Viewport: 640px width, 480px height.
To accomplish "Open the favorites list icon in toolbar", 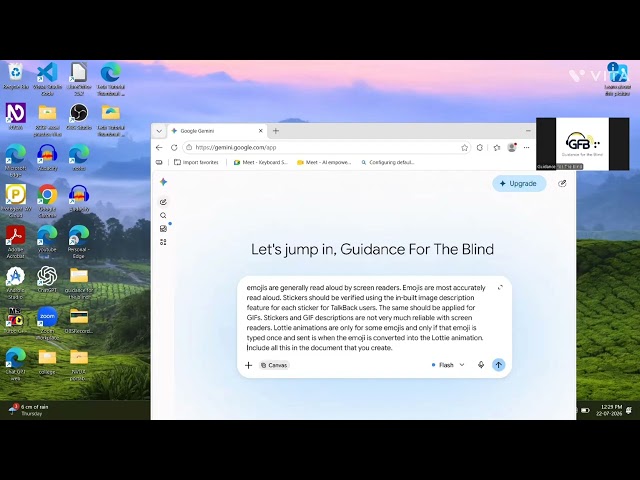I will (496, 148).
